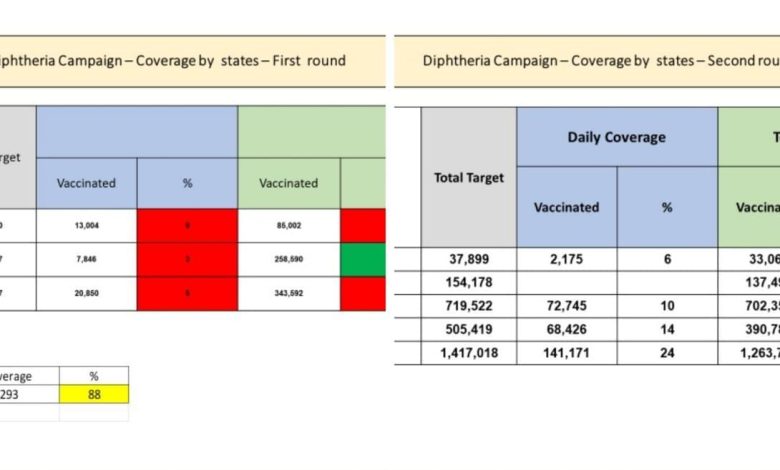Click the 258,590 total vaccinated cell

point(289,260)
